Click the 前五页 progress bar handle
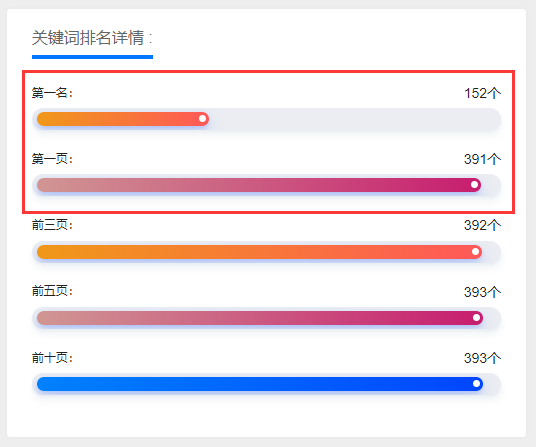Image resolution: width=536 pixels, height=447 pixels. 476,317
